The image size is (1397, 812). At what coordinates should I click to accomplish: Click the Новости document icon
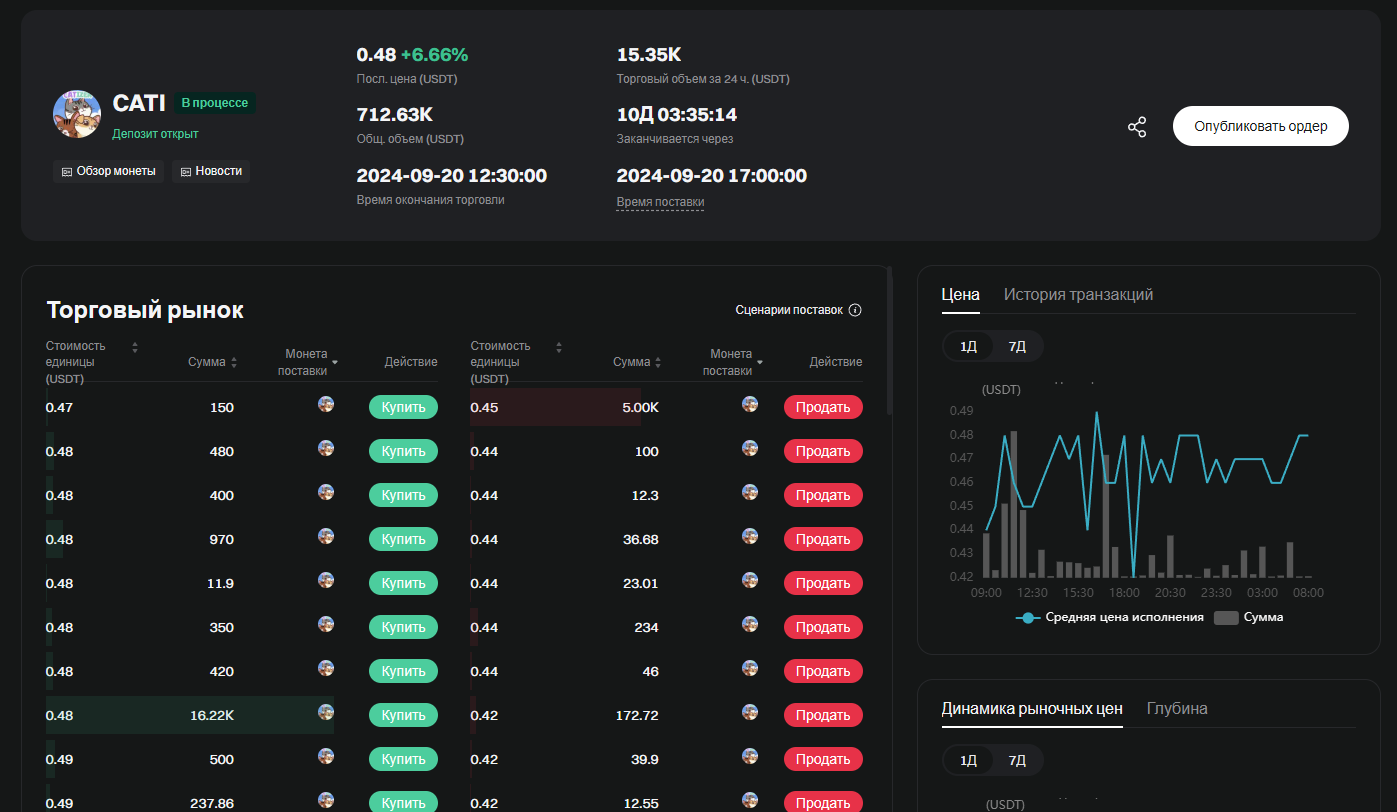[186, 172]
